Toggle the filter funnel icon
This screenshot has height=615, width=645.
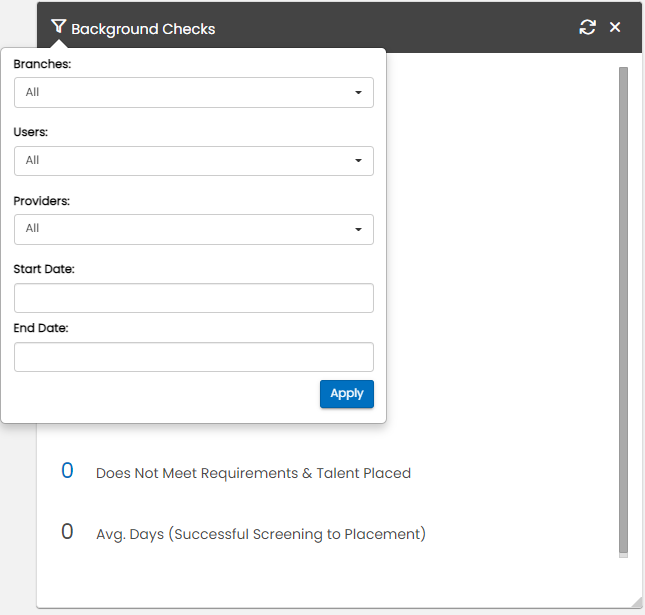click(x=58, y=27)
